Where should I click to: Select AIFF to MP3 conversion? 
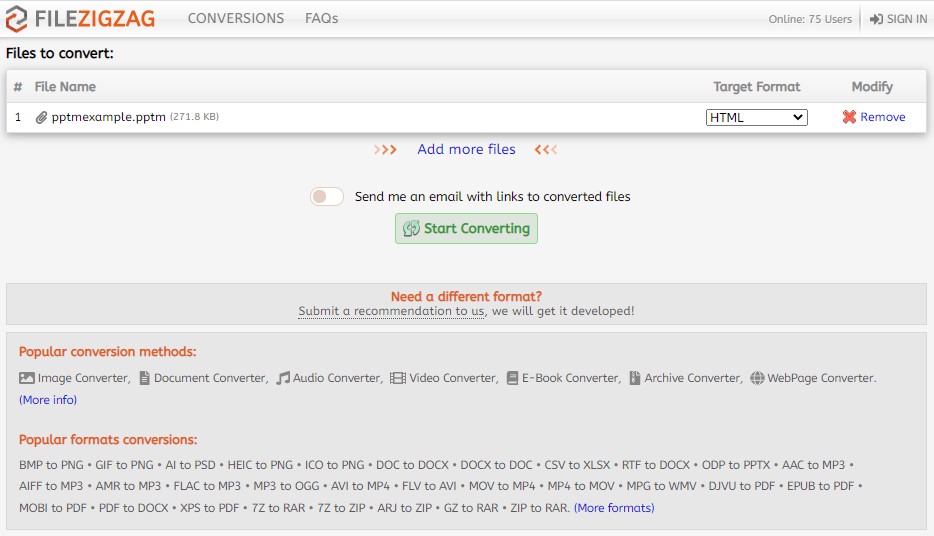click(51, 486)
